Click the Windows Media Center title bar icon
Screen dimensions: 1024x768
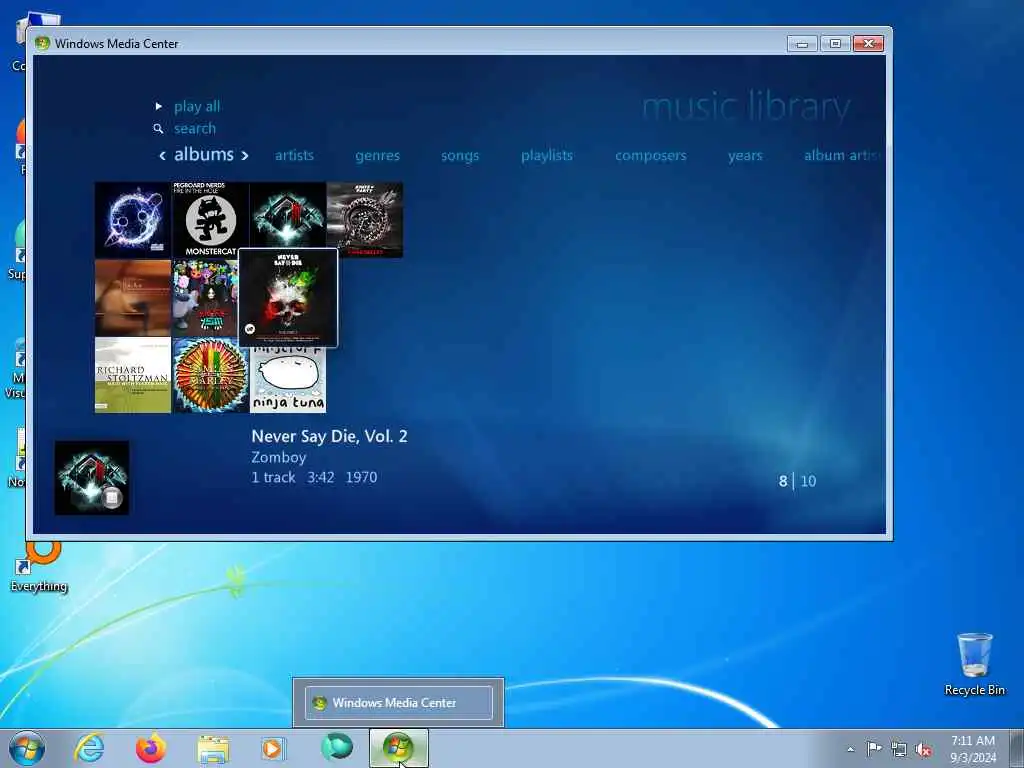[42, 44]
